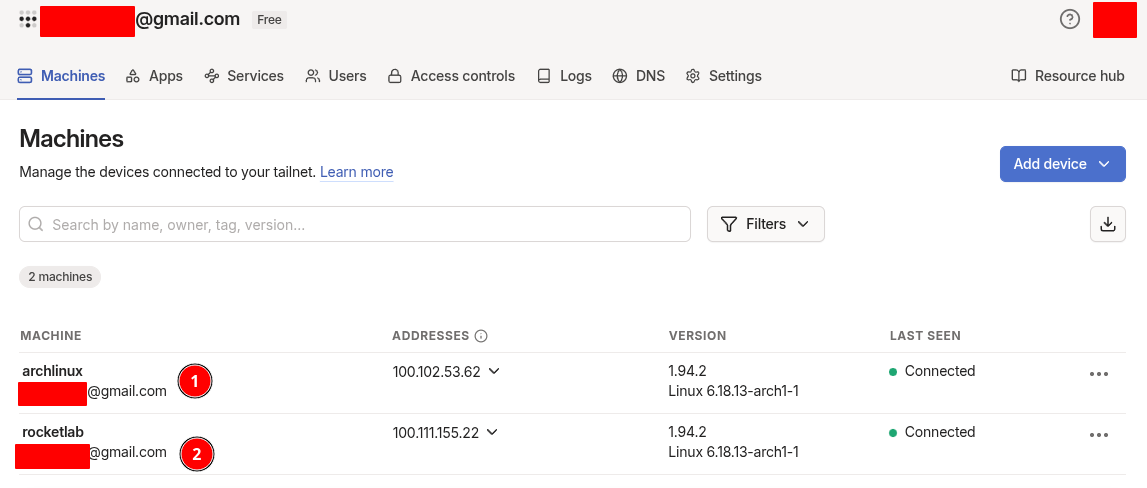Click the user avatar in top right
1147x488 pixels.
(x=1114, y=20)
